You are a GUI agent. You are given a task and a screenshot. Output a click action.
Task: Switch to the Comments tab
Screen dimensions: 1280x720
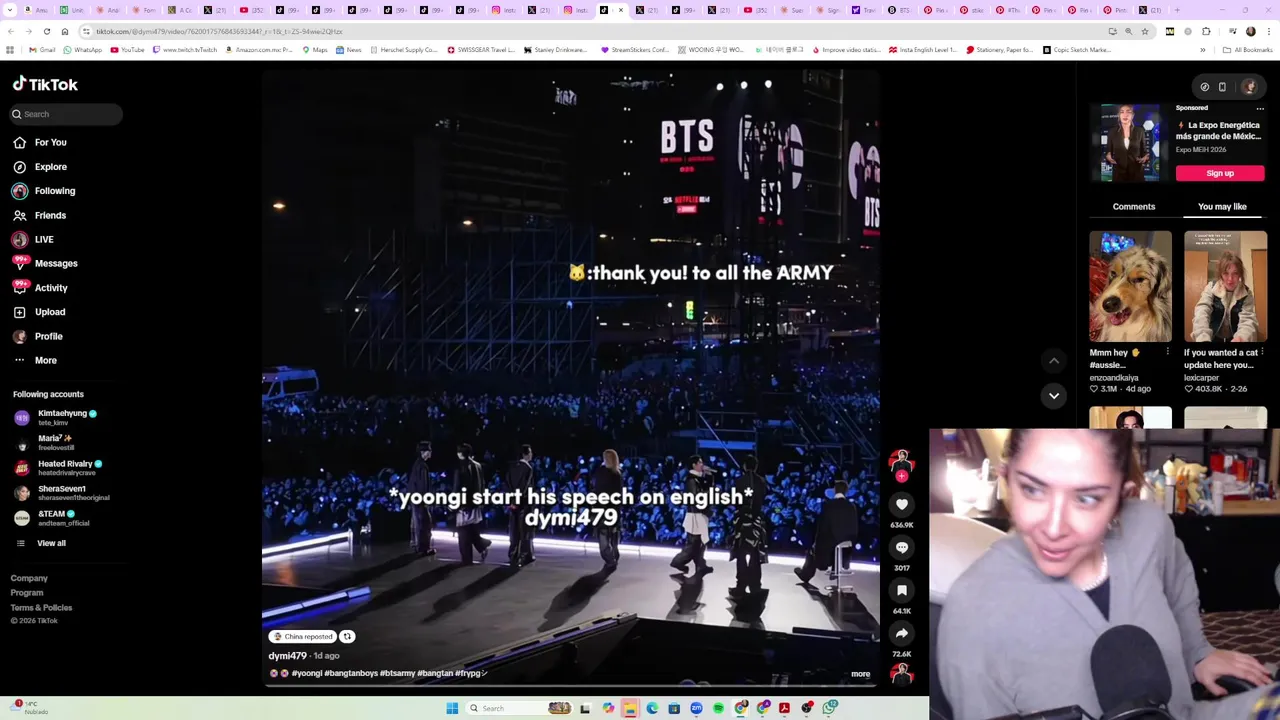coord(1134,207)
